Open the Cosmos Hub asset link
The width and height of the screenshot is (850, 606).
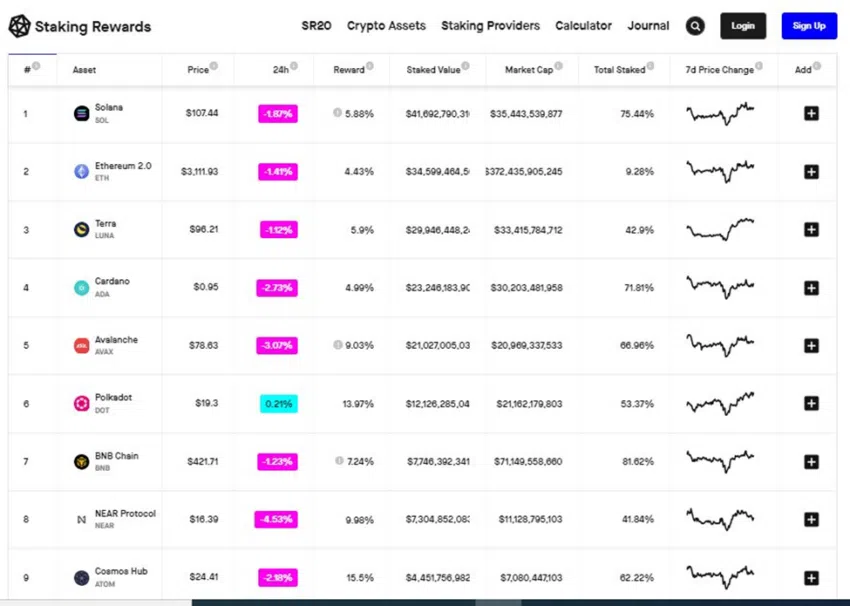click(x=121, y=571)
